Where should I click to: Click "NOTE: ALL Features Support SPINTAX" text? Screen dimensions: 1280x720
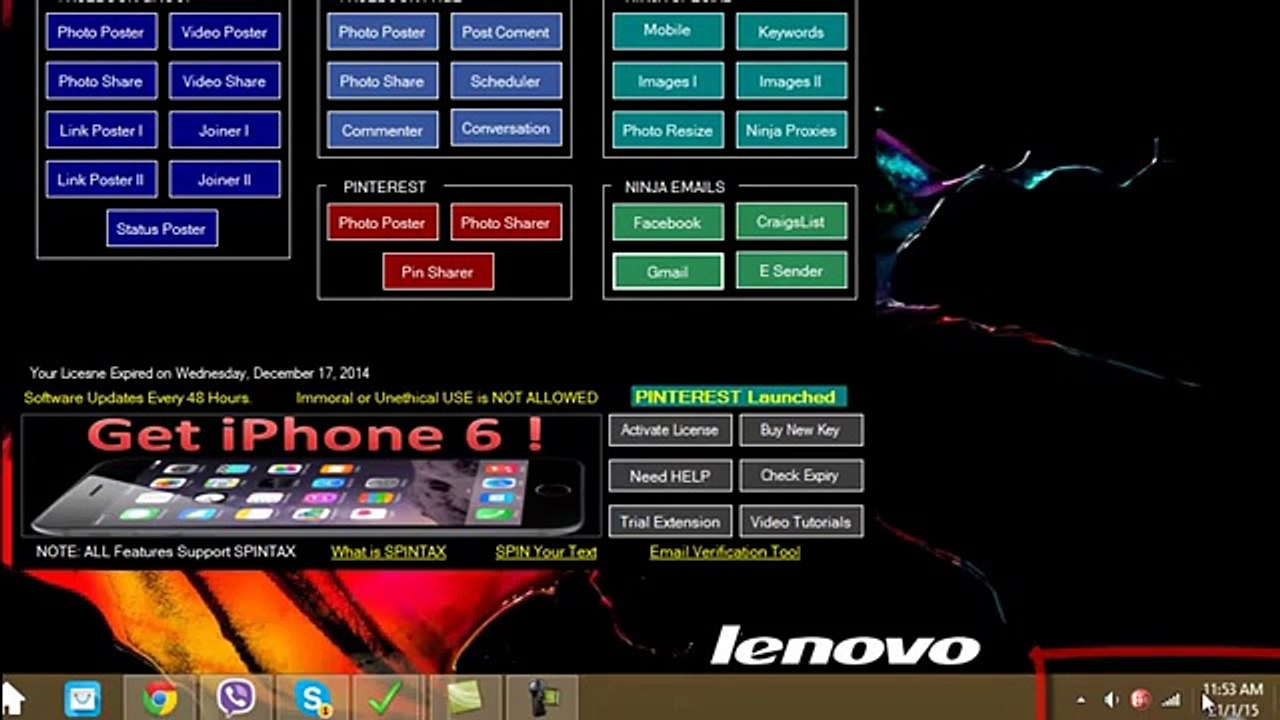[166, 552]
